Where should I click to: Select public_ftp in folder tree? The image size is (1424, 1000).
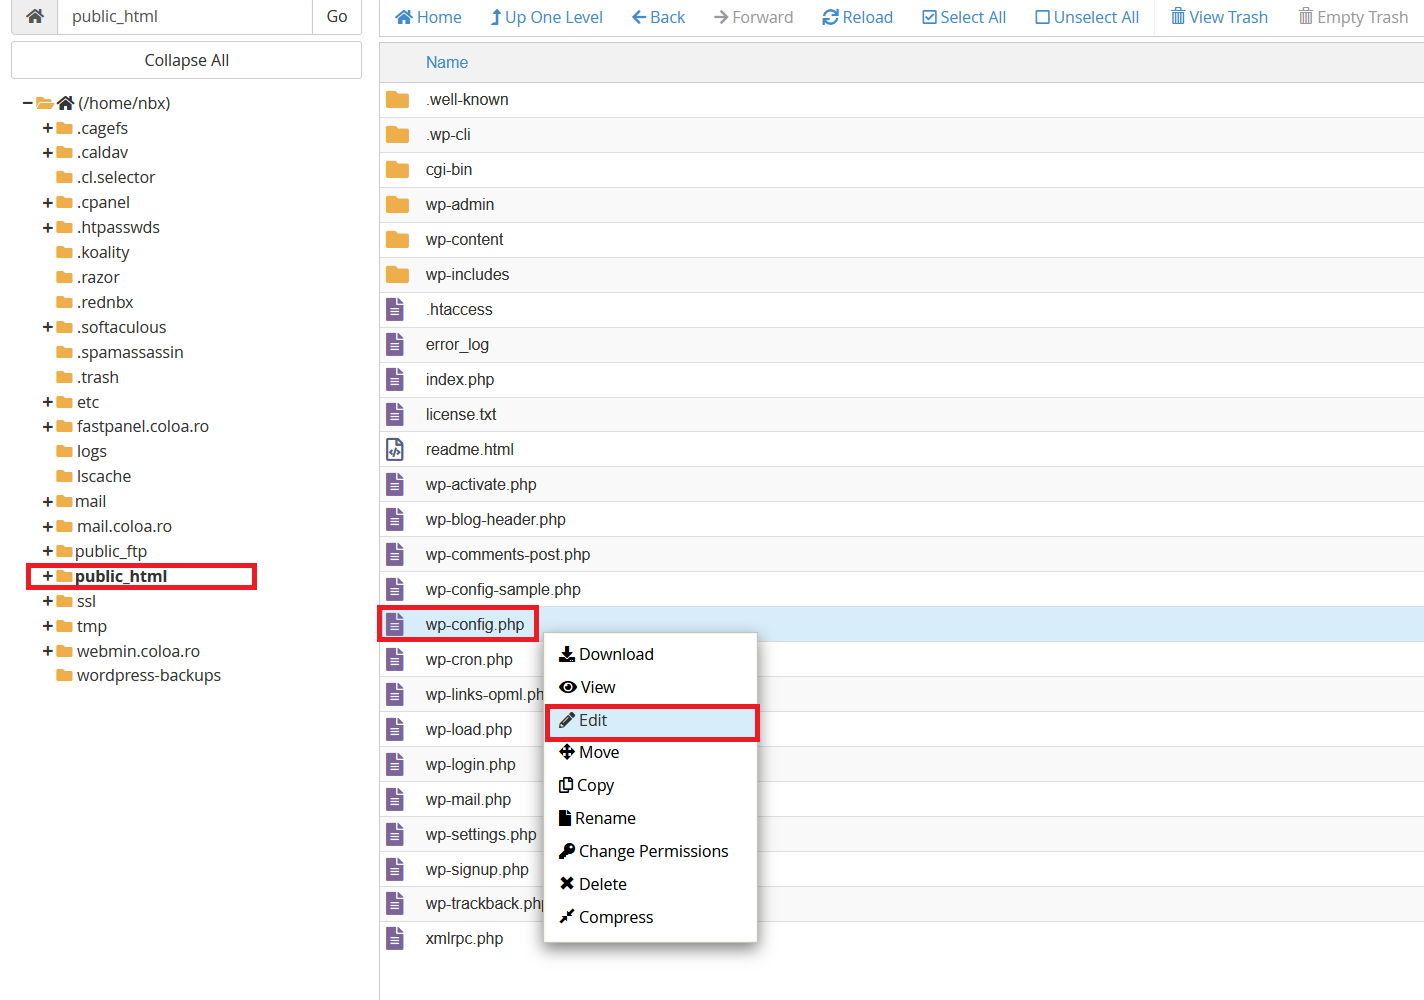(x=111, y=551)
